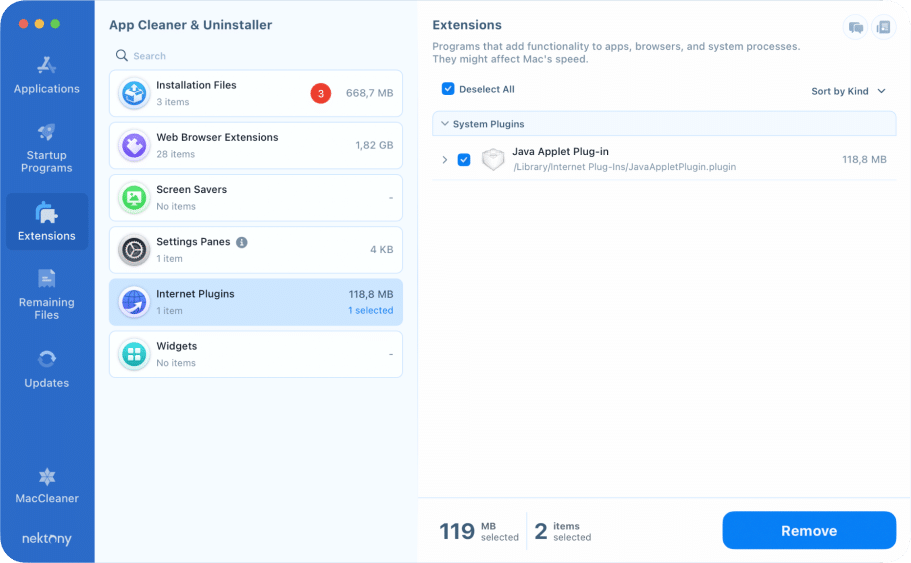Viewport: 911px width, 563px height.
Task: Open the chat feedback icon
Action: (x=855, y=27)
